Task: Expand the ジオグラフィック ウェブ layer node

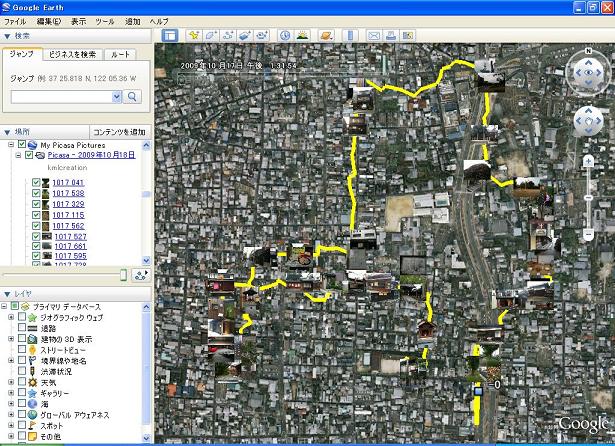Action: click(11, 317)
